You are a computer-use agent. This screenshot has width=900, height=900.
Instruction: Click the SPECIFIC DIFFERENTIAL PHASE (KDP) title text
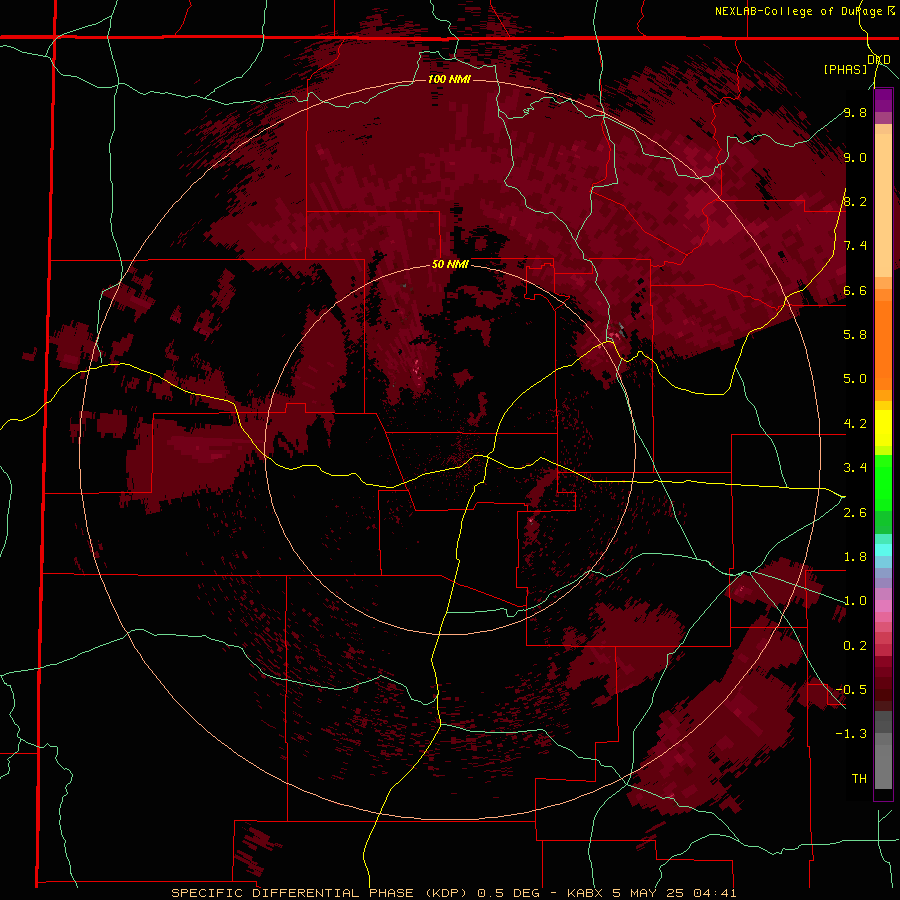(319, 893)
